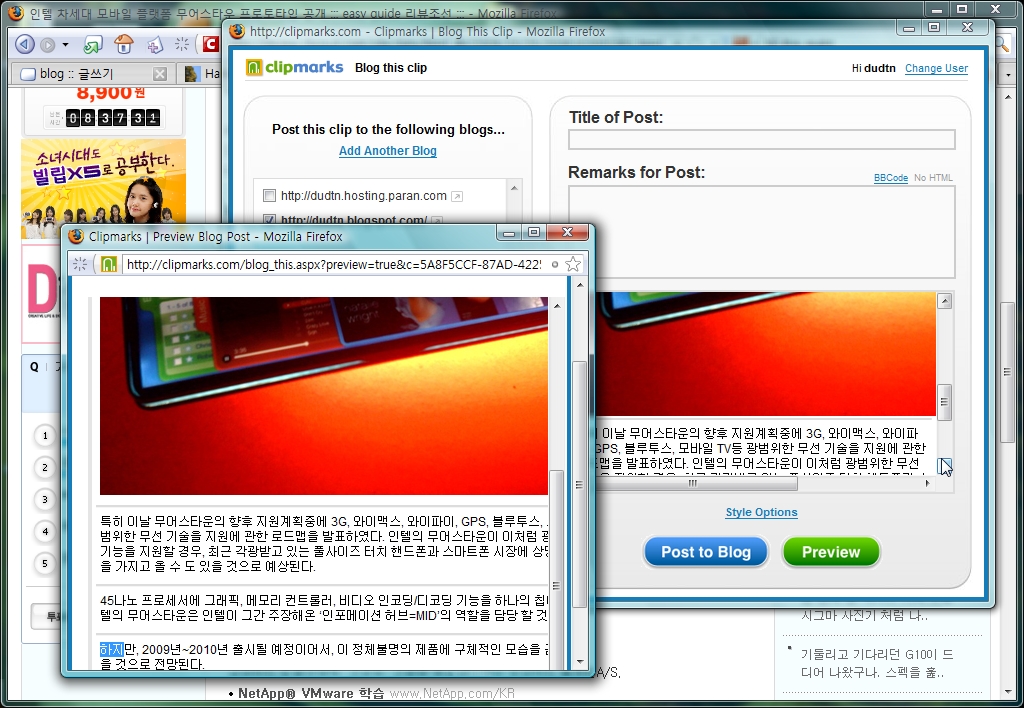Click the Preview window URL field
The width and height of the screenshot is (1024, 708).
333,264
